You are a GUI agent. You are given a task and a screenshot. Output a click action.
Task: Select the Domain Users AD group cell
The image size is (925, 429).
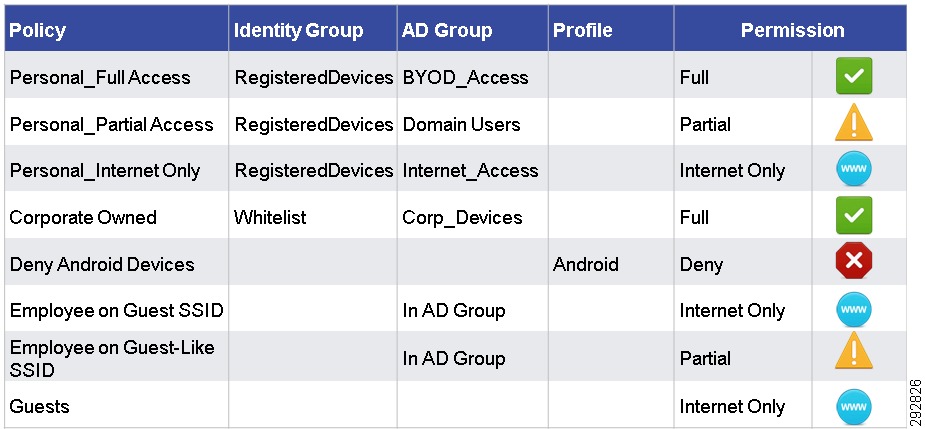461,125
